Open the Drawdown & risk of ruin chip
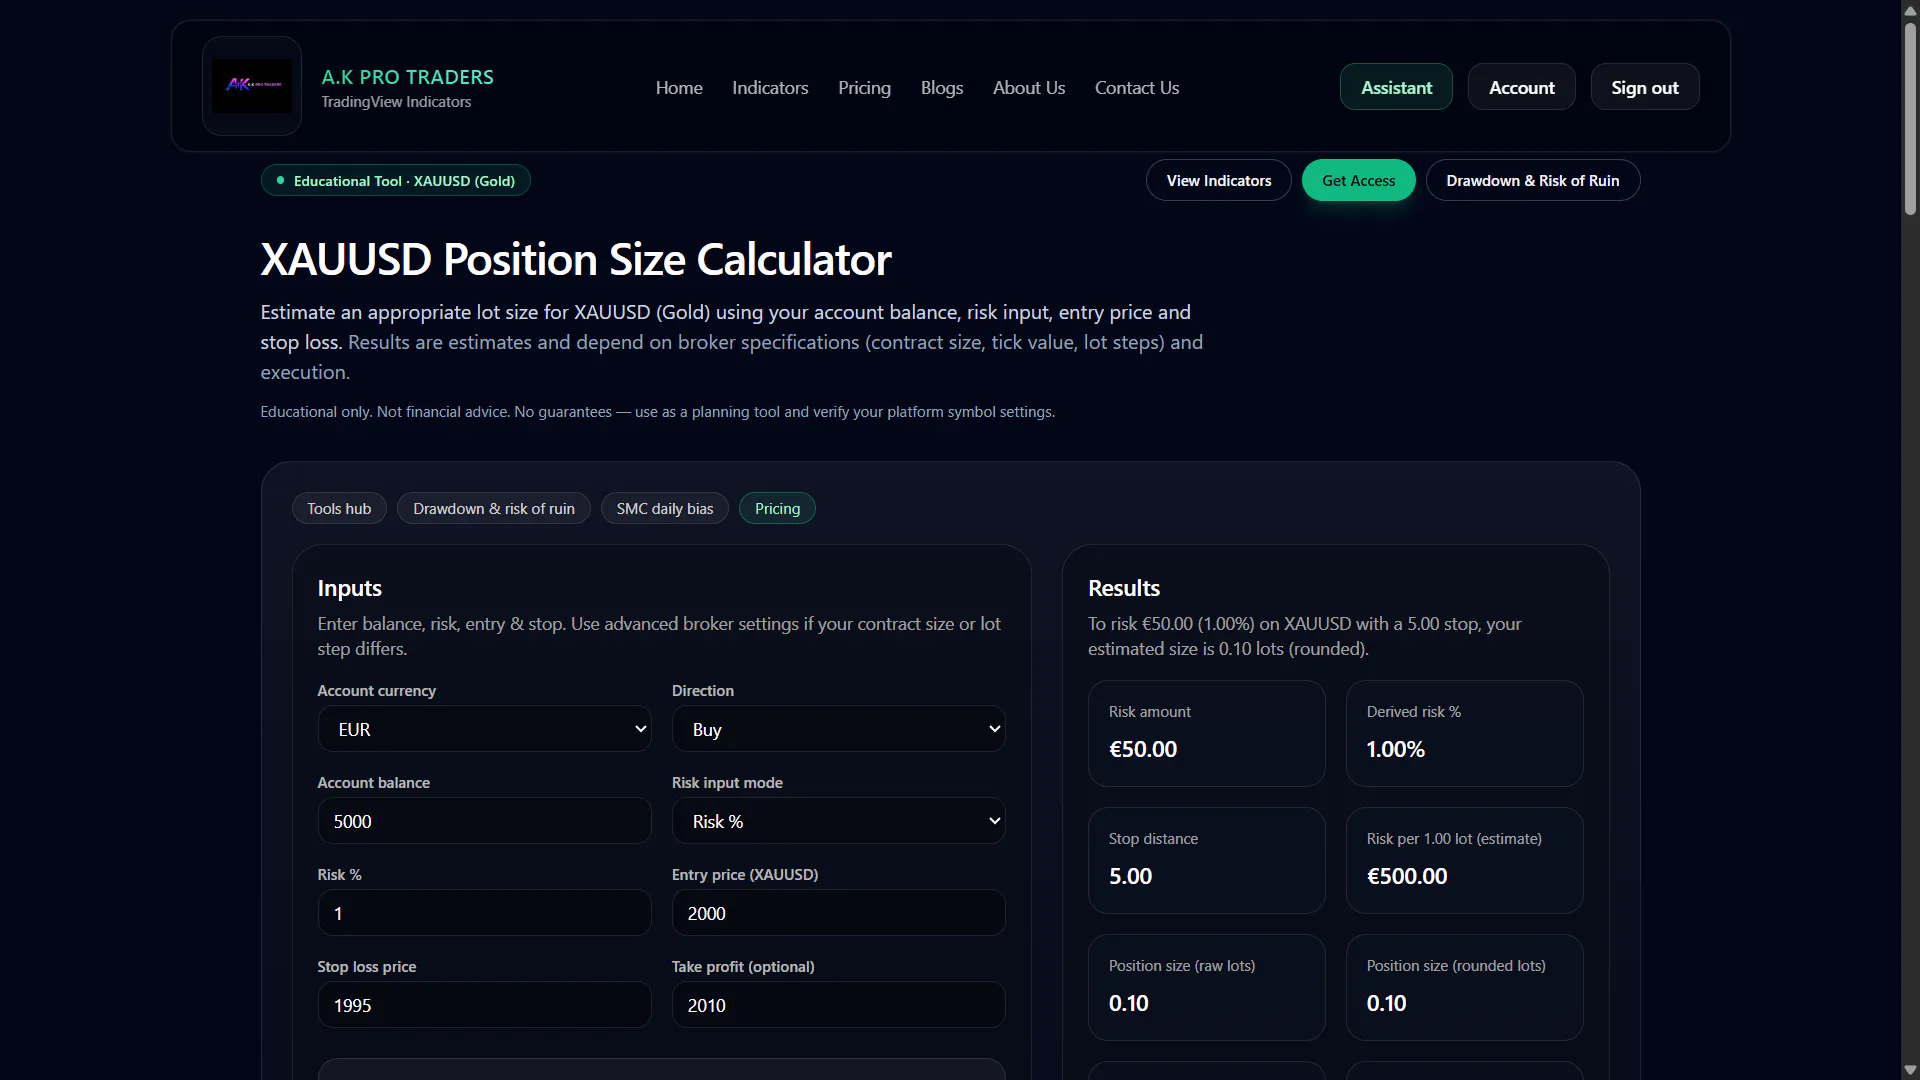Viewport: 1920px width, 1080px height. pos(494,509)
